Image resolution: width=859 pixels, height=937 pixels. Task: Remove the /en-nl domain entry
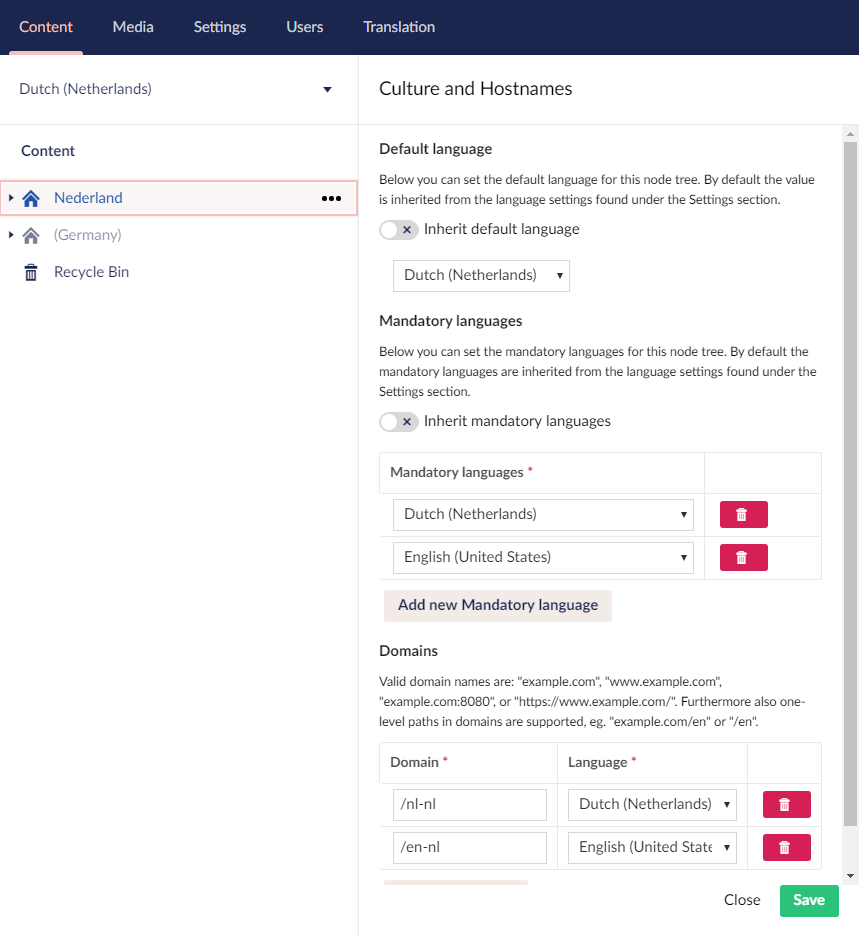(786, 847)
